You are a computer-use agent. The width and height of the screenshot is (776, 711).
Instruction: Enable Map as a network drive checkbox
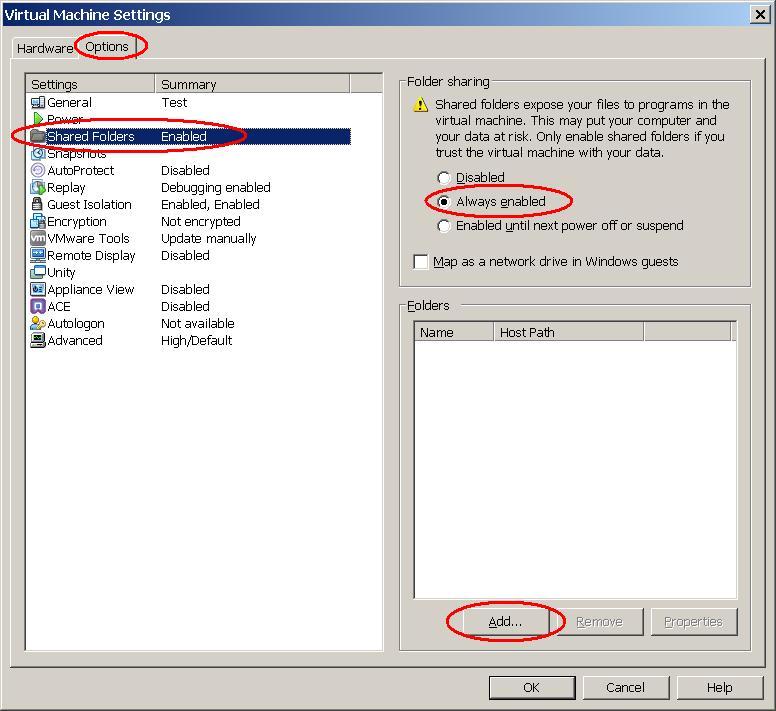421,262
